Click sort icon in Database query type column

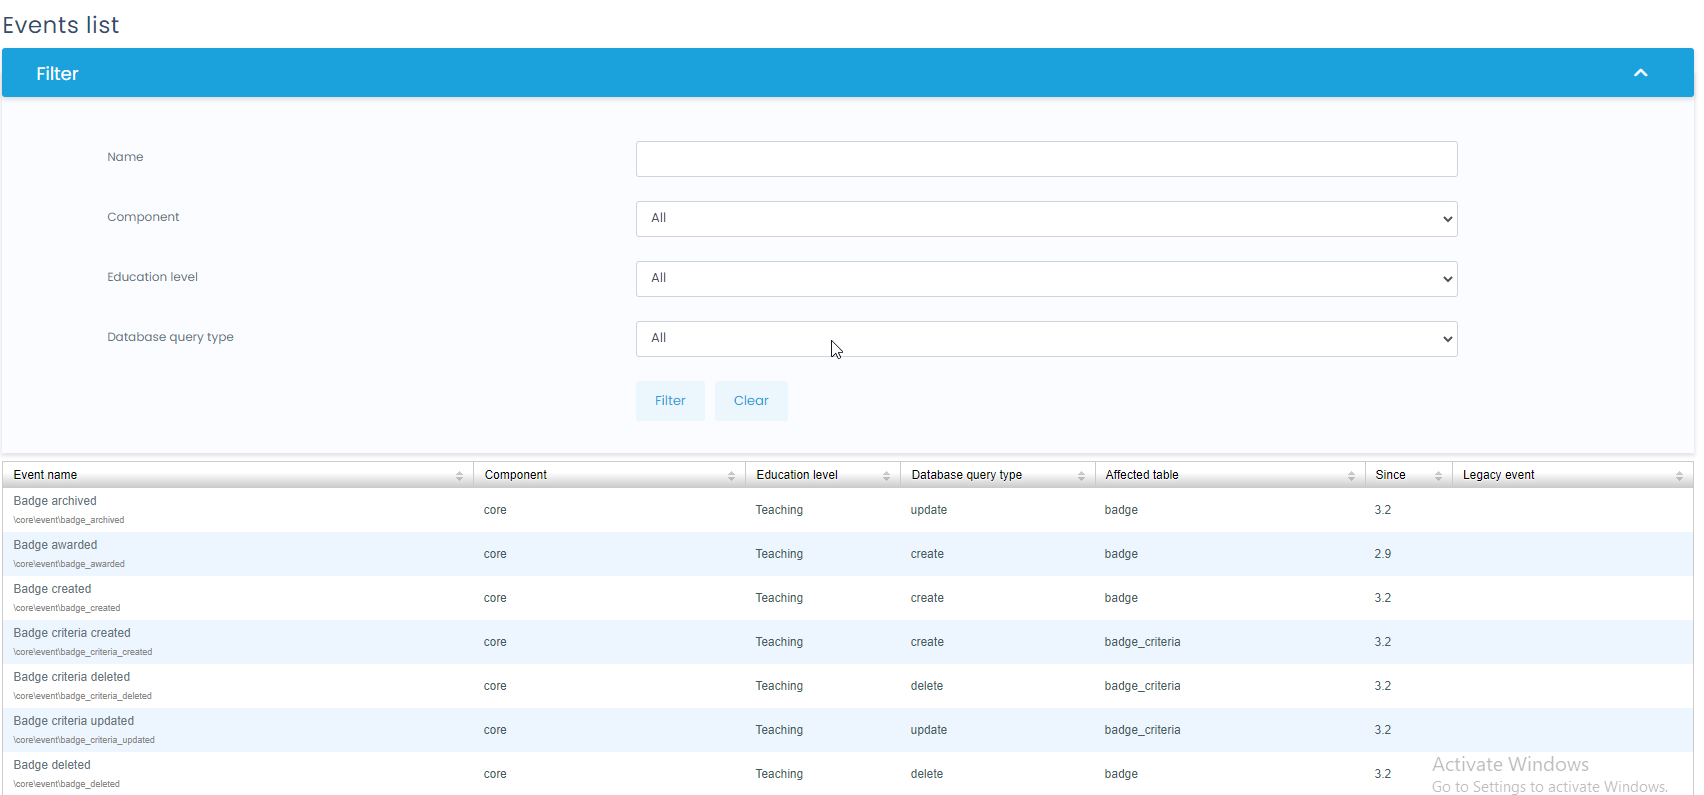[1081, 476]
